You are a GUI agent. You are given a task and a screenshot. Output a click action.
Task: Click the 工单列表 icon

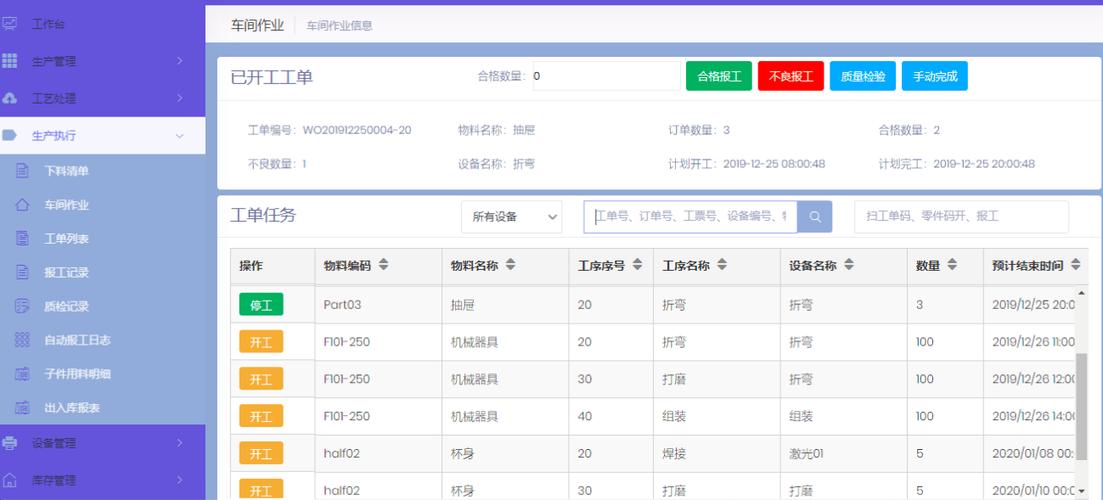23,238
